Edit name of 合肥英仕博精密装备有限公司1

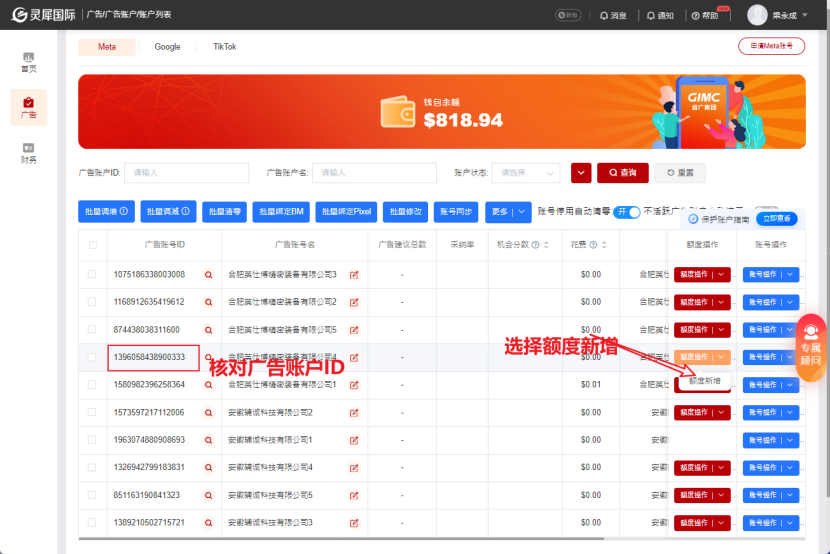tap(354, 385)
